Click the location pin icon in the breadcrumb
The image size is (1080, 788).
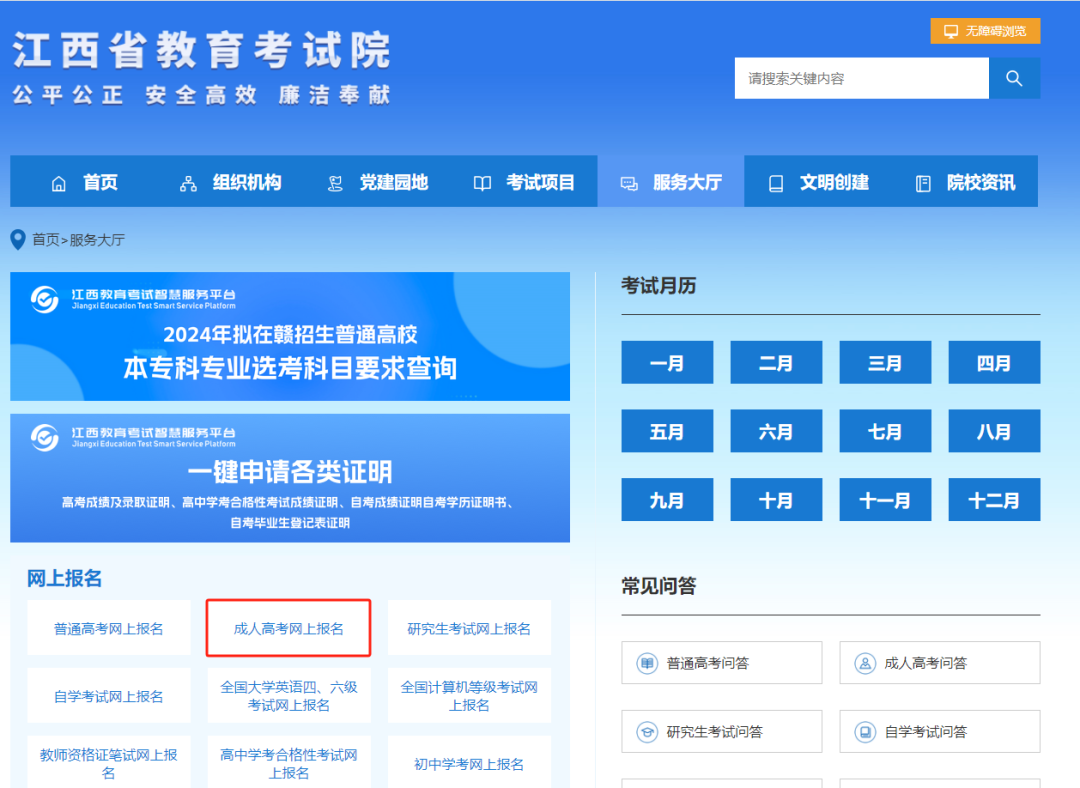pyautogui.click(x=16, y=239)
